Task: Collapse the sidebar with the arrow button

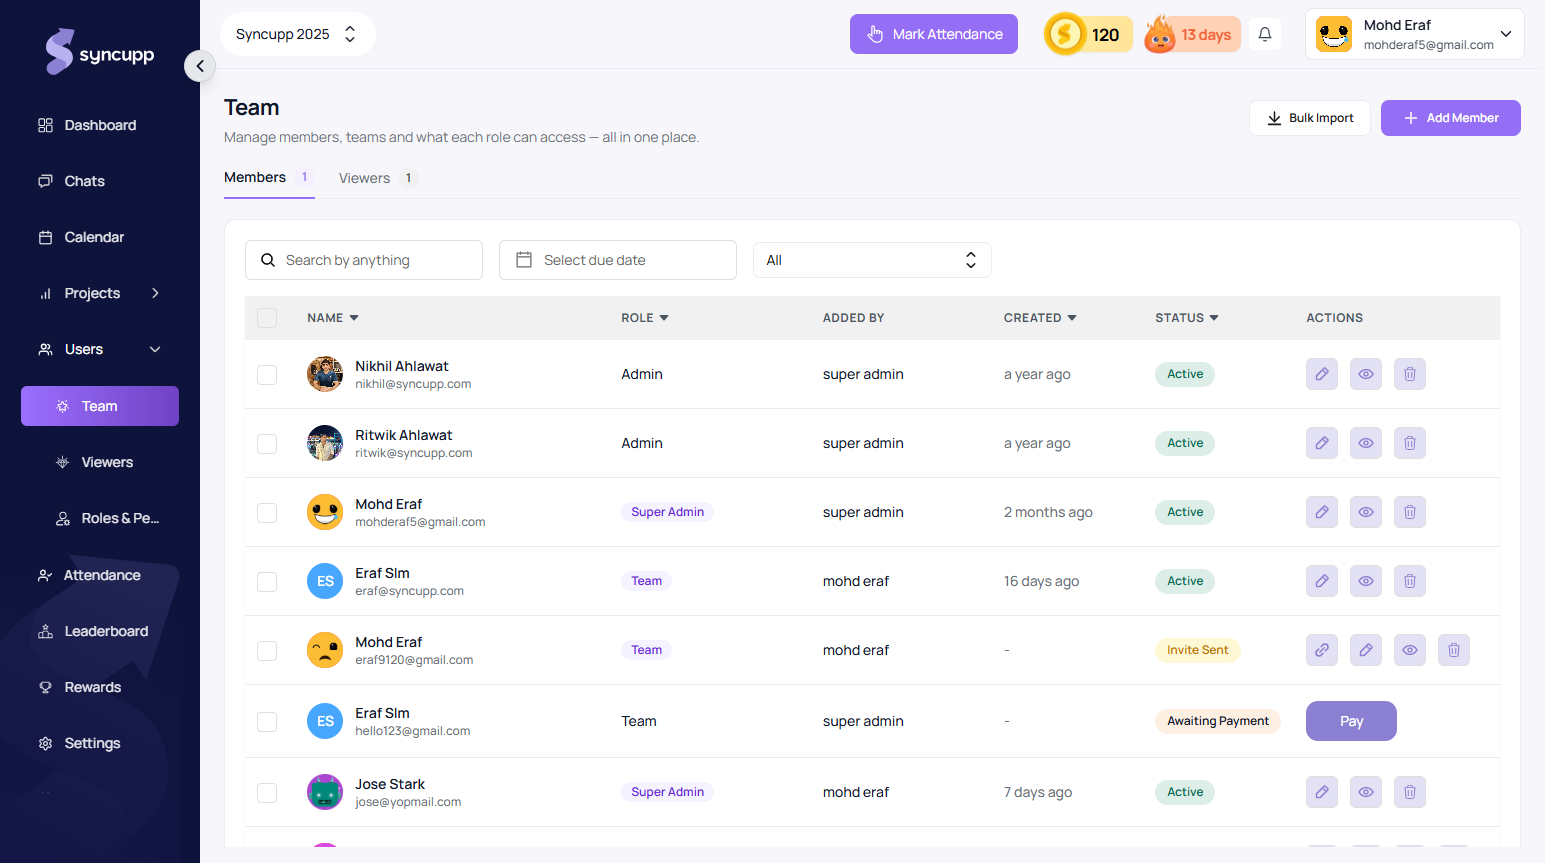Action: (x=200, y=66)
